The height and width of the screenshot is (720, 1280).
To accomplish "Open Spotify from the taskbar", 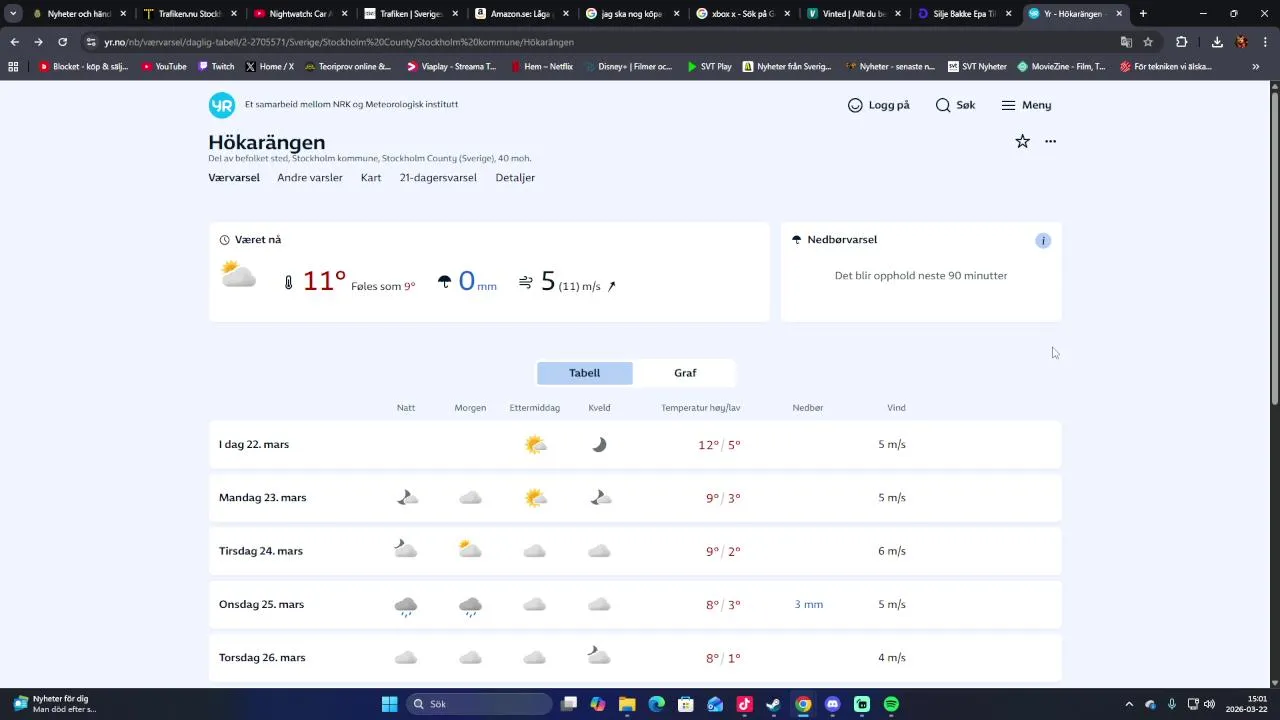I will click(891, 704).
